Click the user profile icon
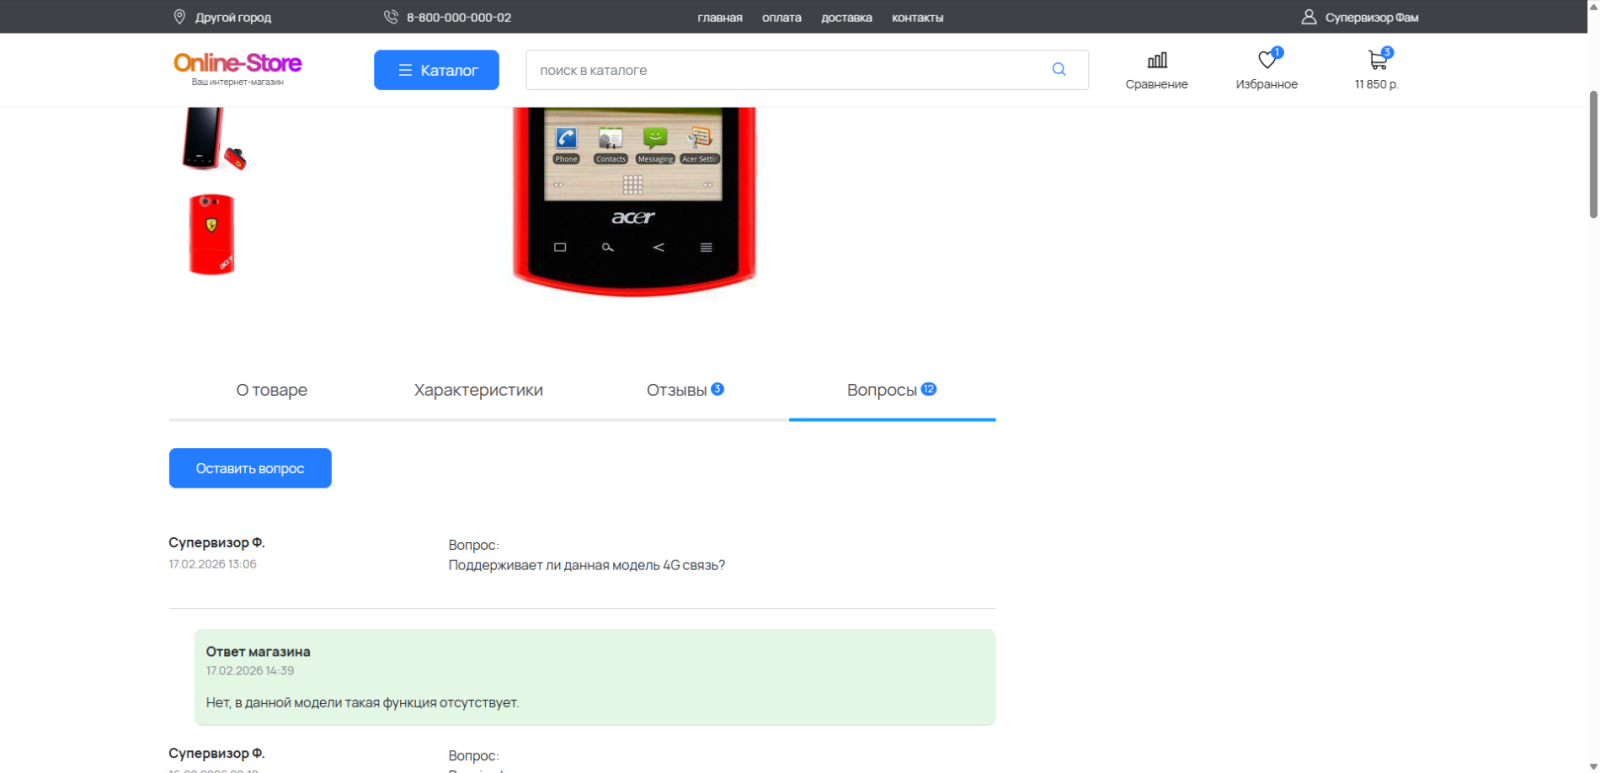Image resolution: width=1600 pixels, height=773 pixels. (1308, 17)
